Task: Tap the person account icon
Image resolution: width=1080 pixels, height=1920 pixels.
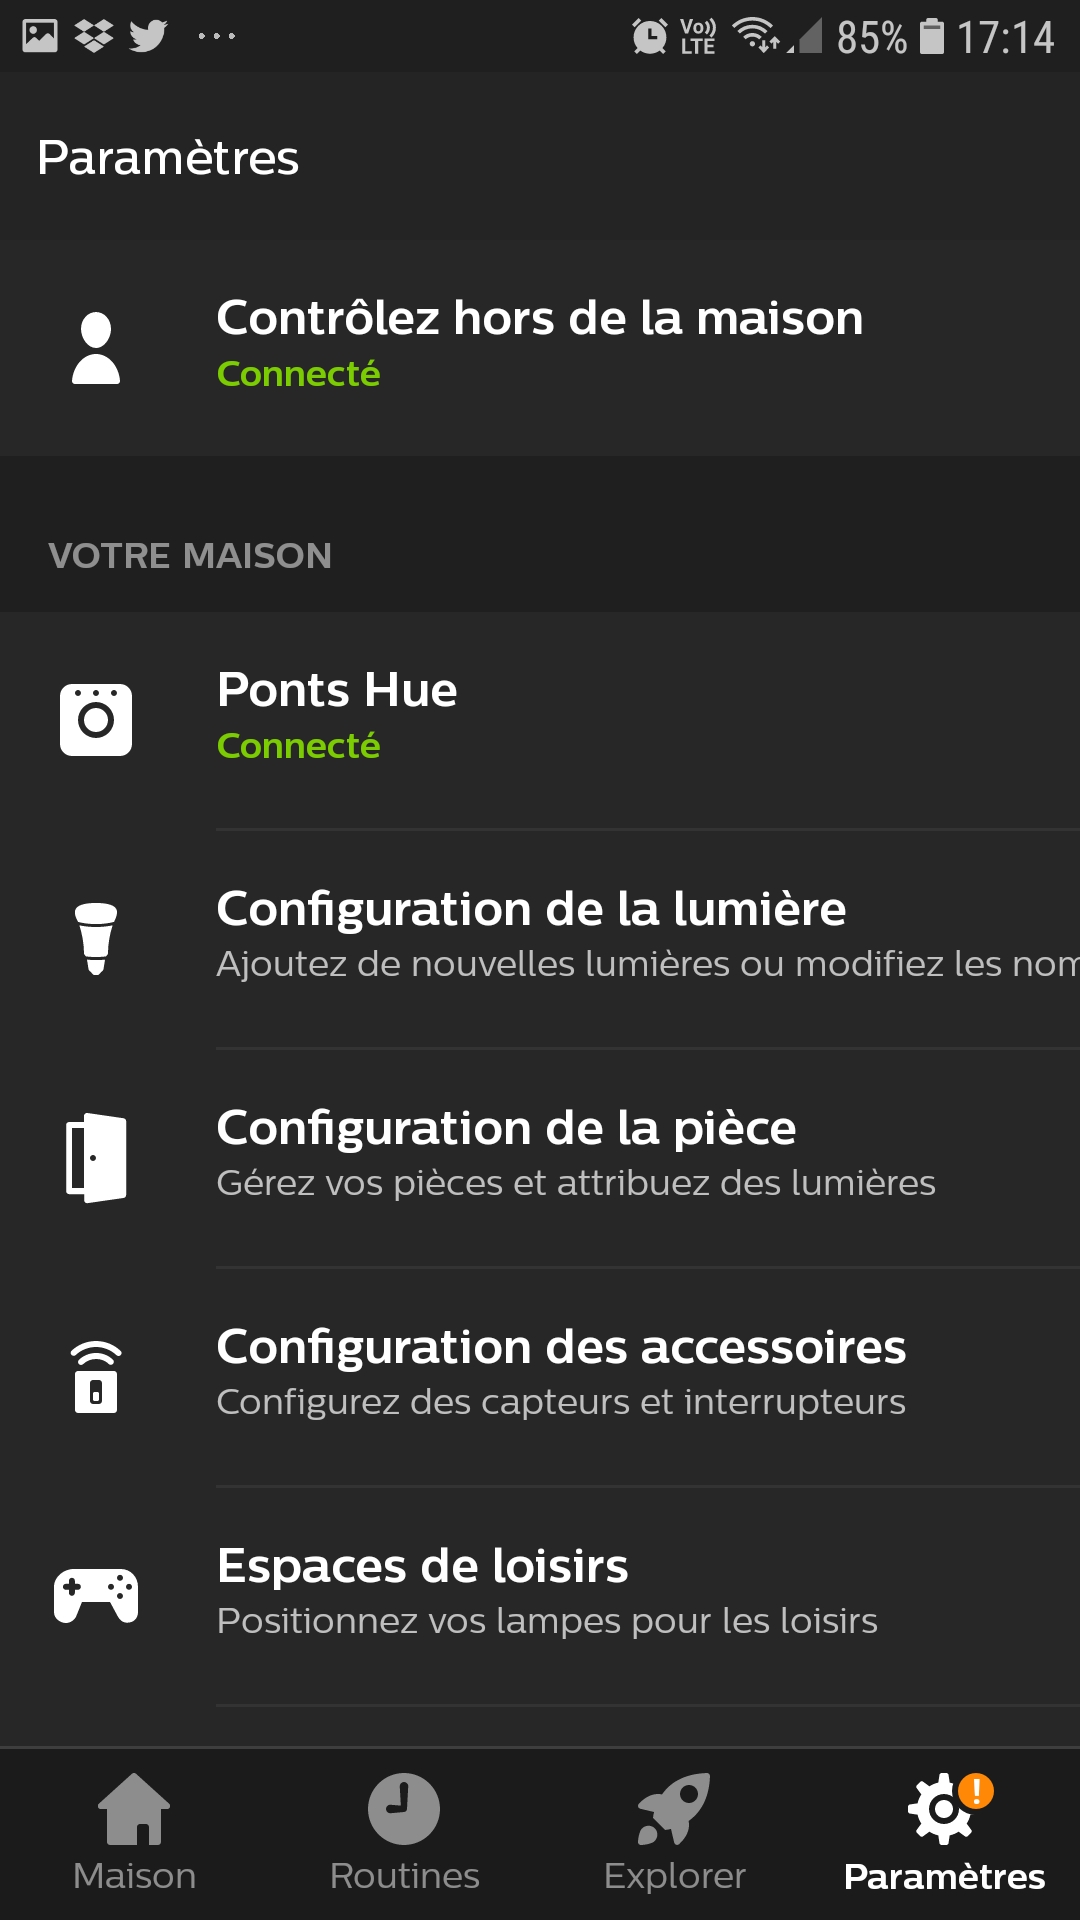Action: pos(96,348)
